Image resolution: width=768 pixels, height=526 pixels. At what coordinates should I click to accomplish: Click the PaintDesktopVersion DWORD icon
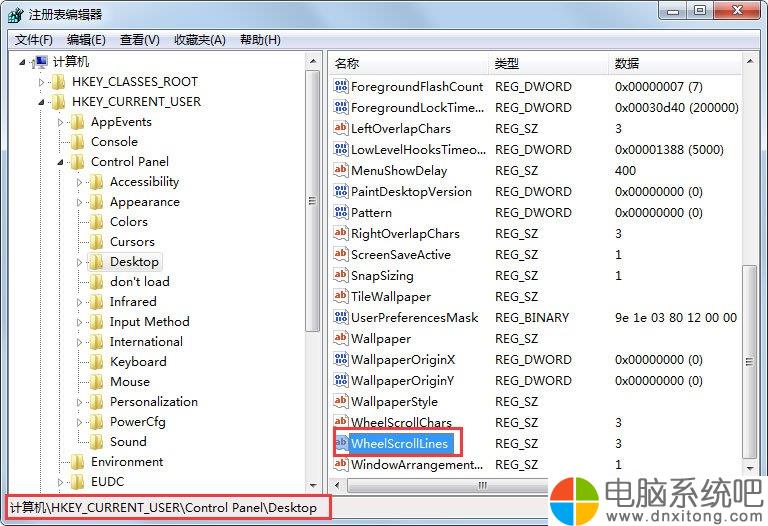point(341,191)
